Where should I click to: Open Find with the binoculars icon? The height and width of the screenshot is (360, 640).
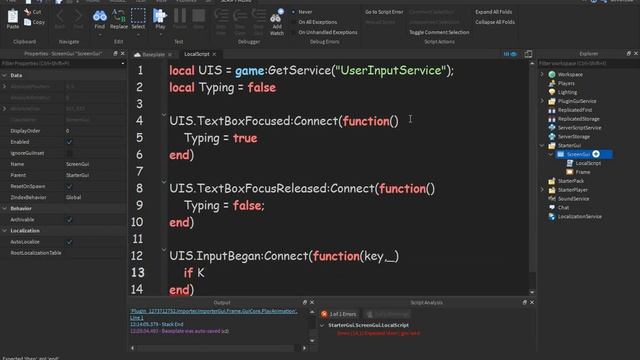(100, 16)
